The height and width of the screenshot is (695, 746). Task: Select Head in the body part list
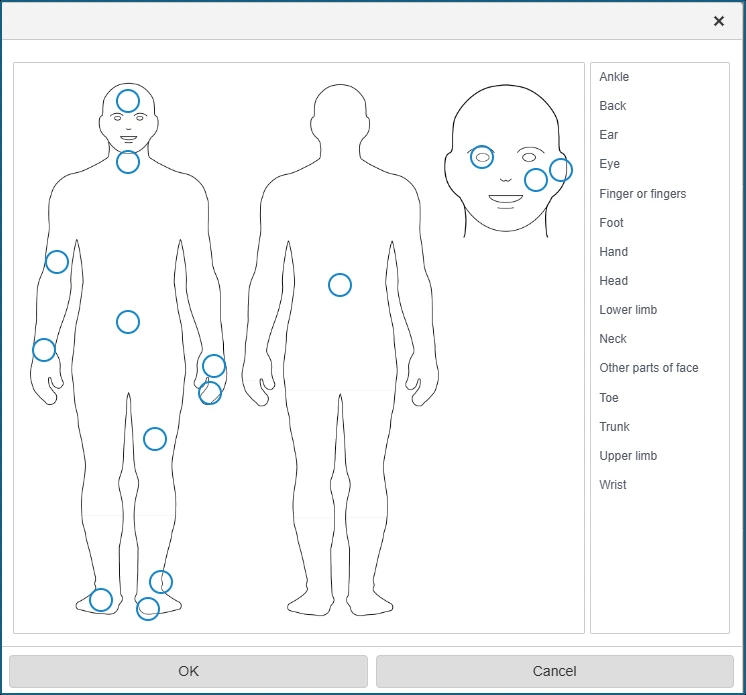tap(614, 281)
